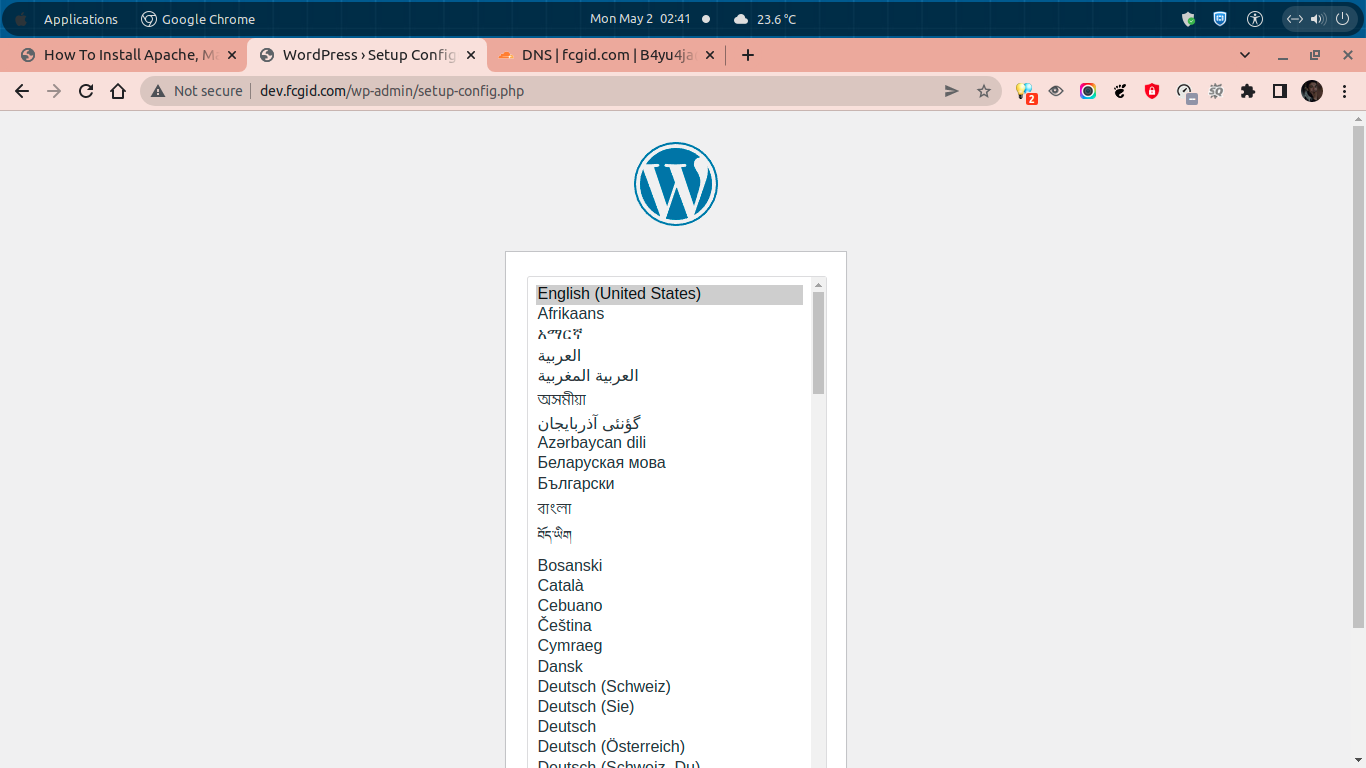1366x768 pixels.
Task: Open the power menu icon
Action: (1342, 19)
